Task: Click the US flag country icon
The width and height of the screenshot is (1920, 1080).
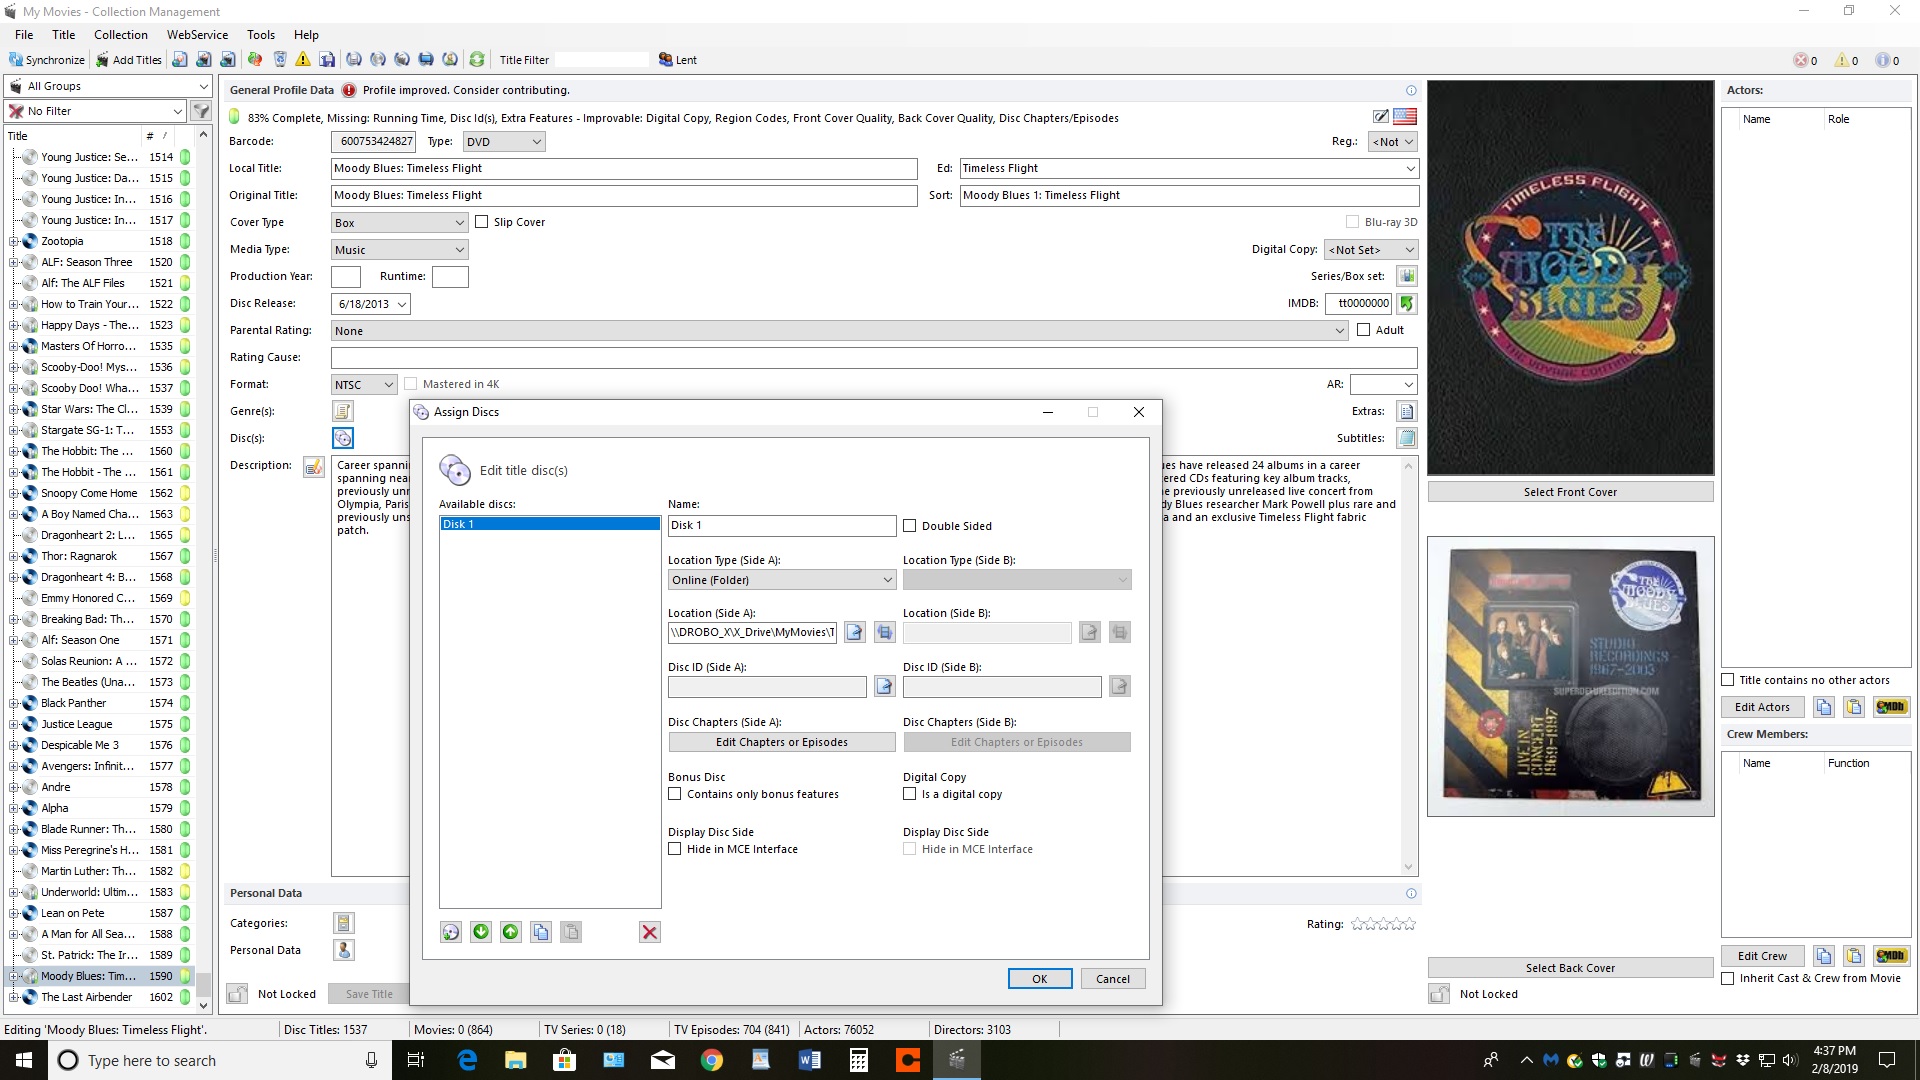Action: click(x=1405, y=117)
